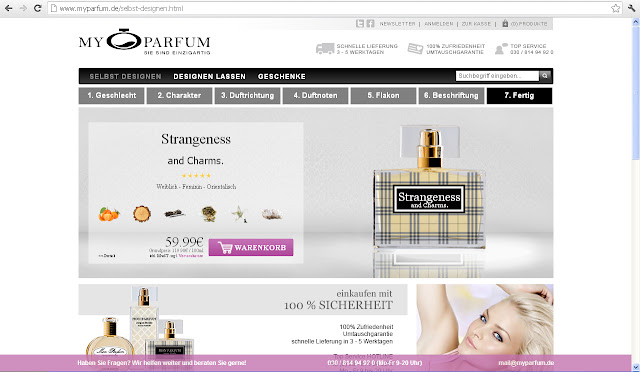Click the satisfaction guarantee card icon
The height and width of the screenshot is (372, 640).
tap(415, 49)
